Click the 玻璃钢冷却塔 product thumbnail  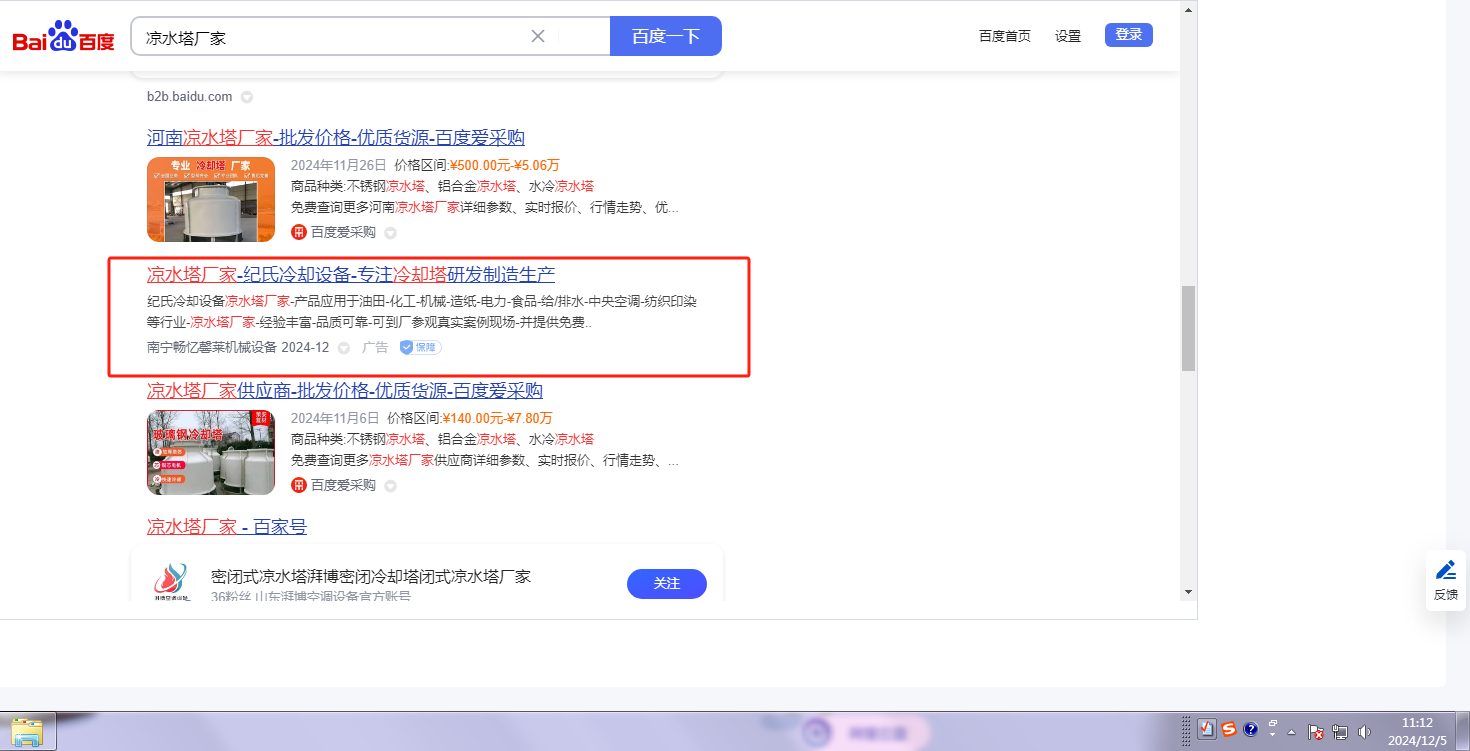click(x=210, y=452)
